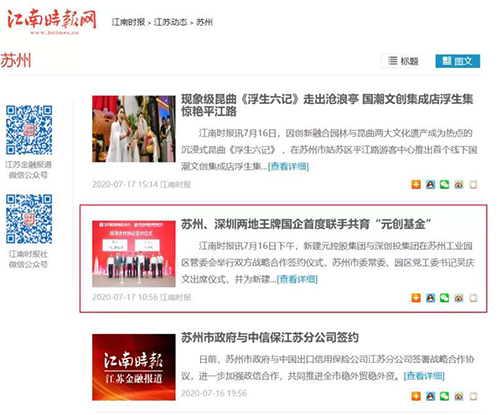The image size is (498, 415).
Task: Click the copy icon on the 中信保 article
Action: point(473,396)
